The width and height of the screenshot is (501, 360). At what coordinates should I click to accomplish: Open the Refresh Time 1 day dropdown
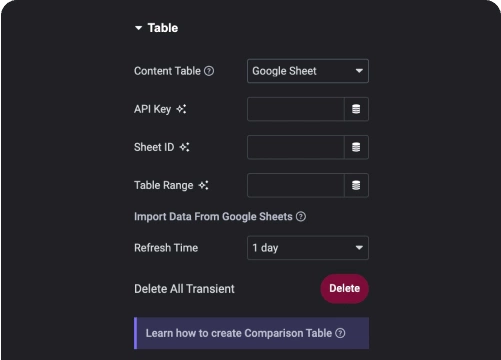pos(308,248)
